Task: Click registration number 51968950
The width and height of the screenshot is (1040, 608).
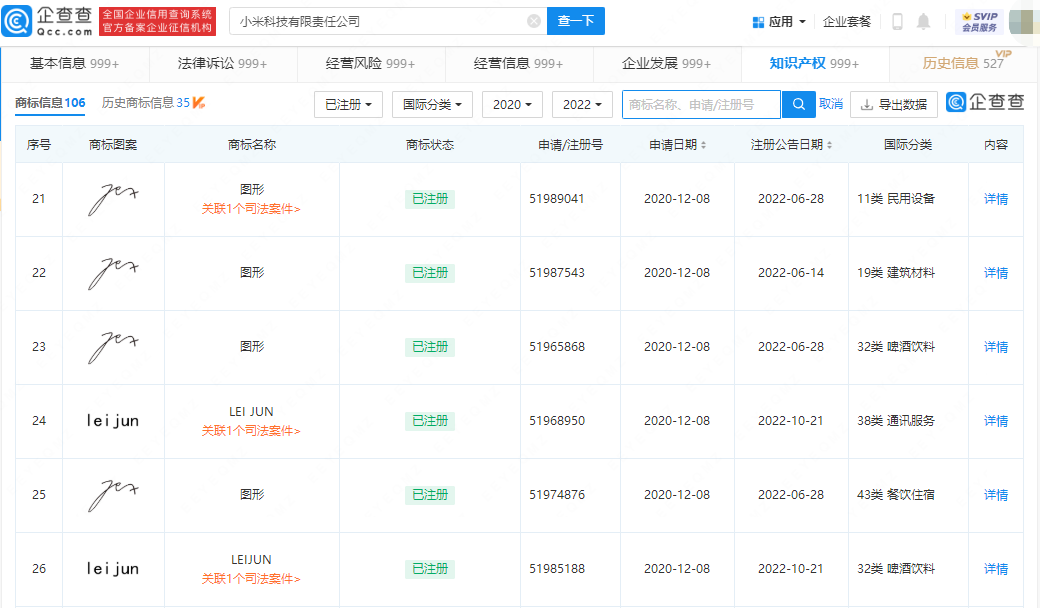Action: click(x=556, y=421)
